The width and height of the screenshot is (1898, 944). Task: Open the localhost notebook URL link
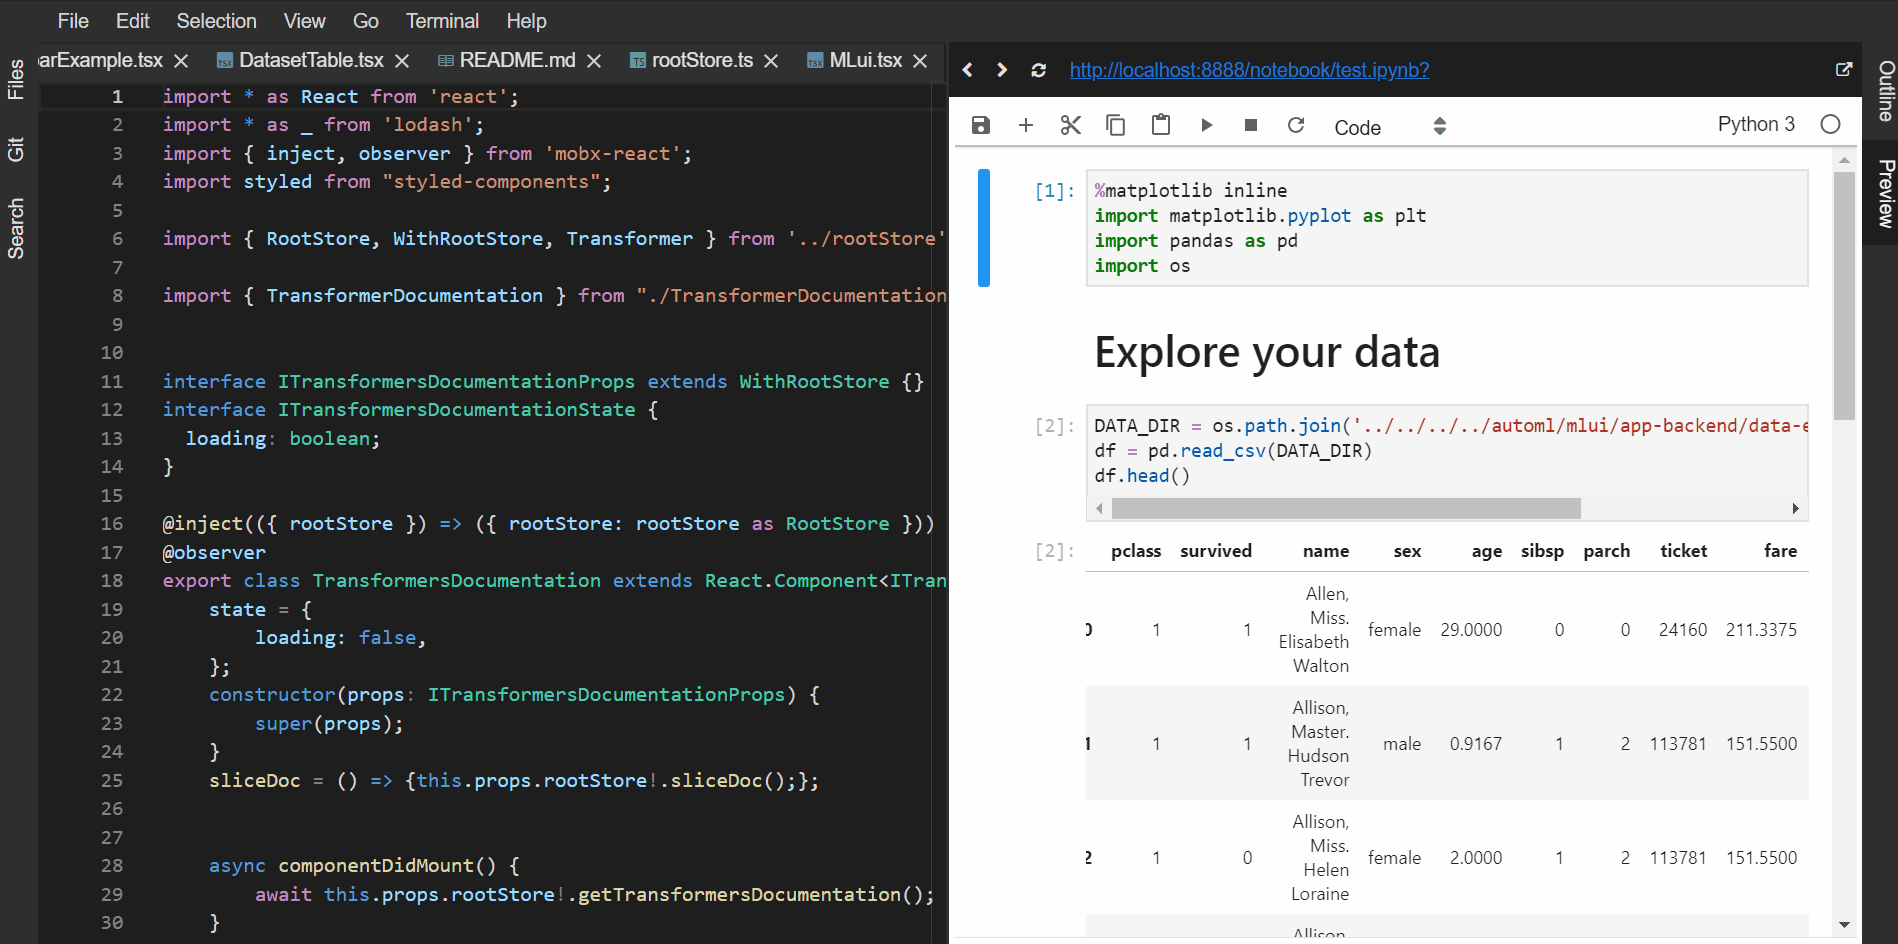[1248, 70]
